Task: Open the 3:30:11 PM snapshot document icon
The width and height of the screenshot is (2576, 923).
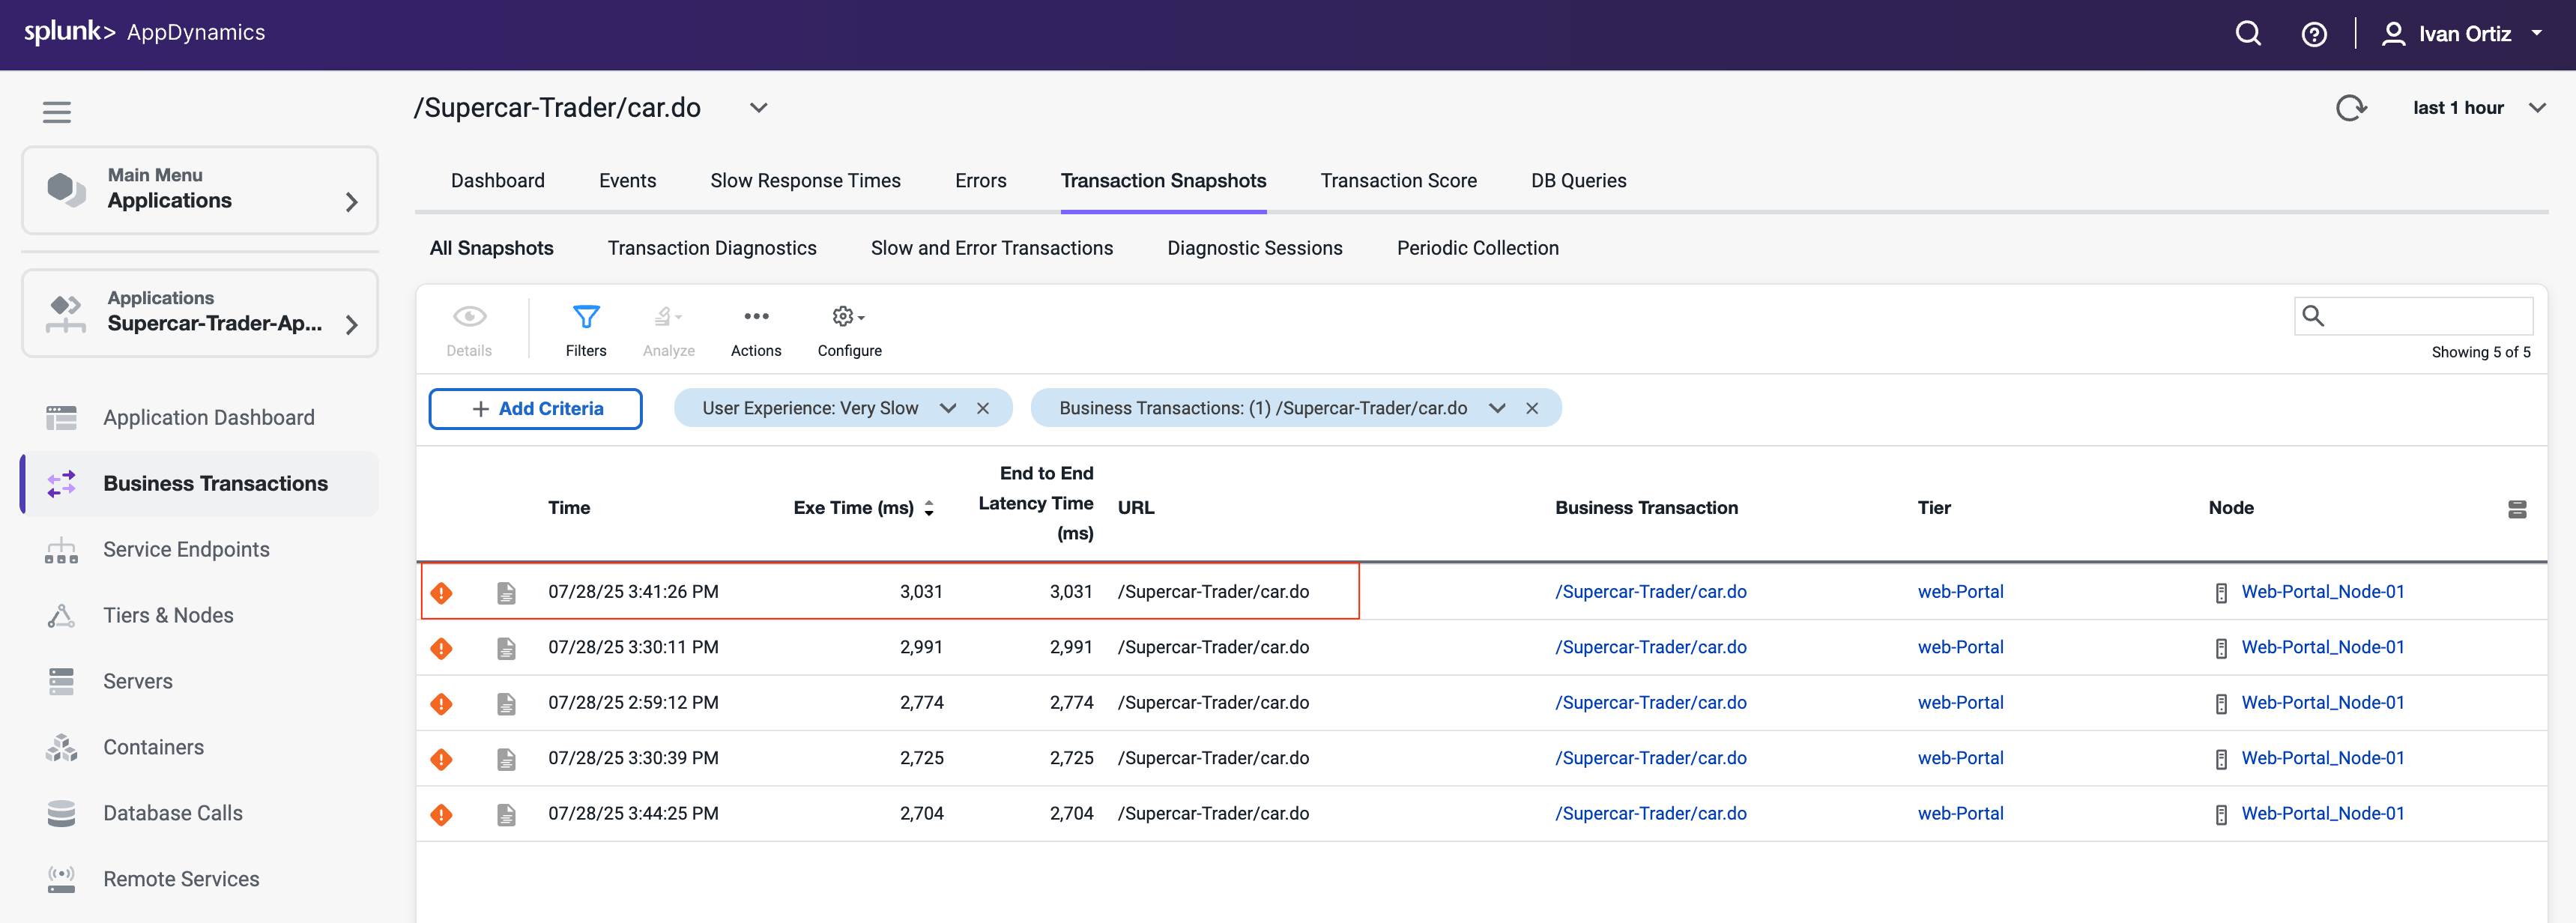Action: point(507,648)
